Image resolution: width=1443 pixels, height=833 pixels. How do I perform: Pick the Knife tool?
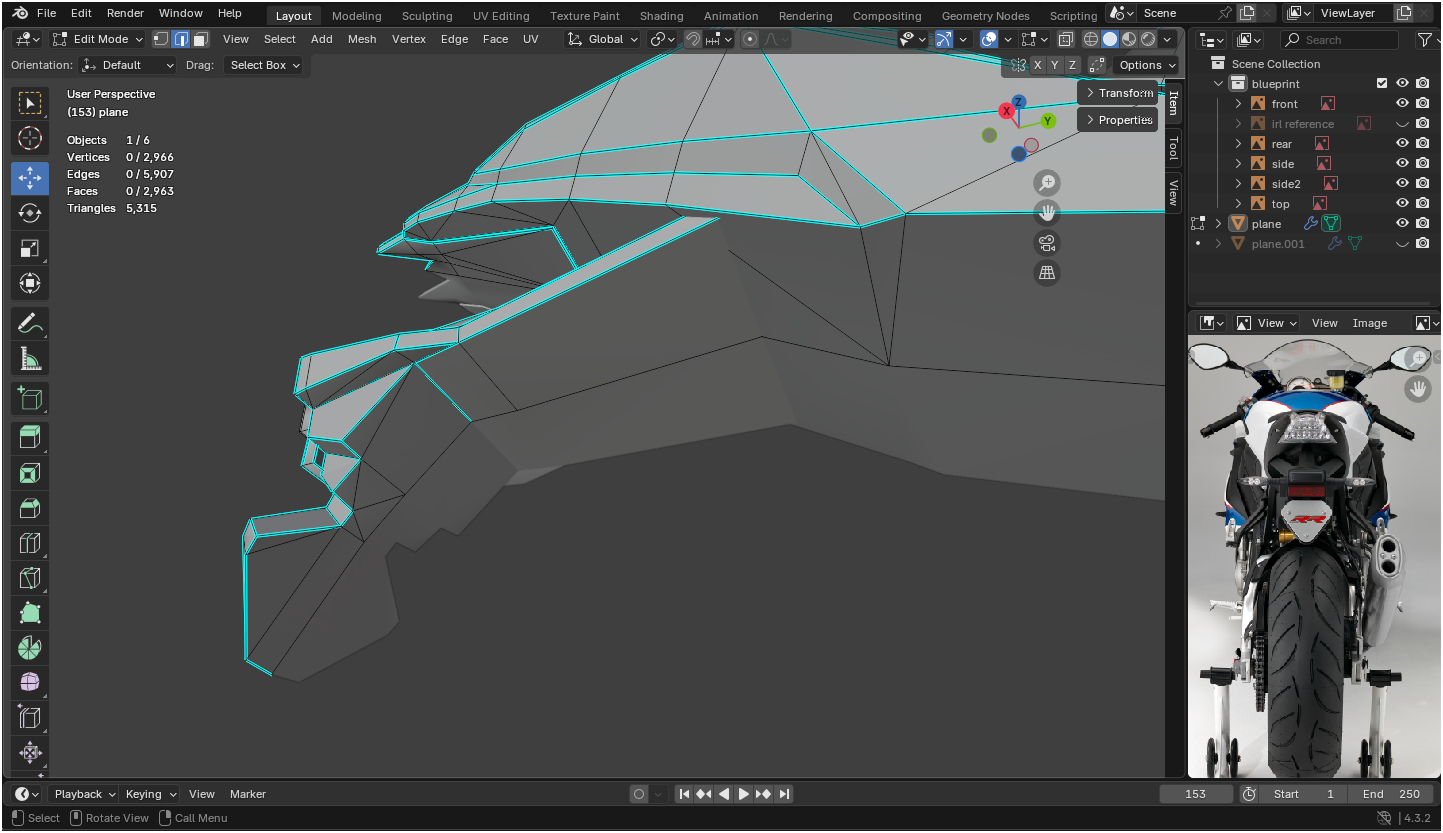click(30, 578)
